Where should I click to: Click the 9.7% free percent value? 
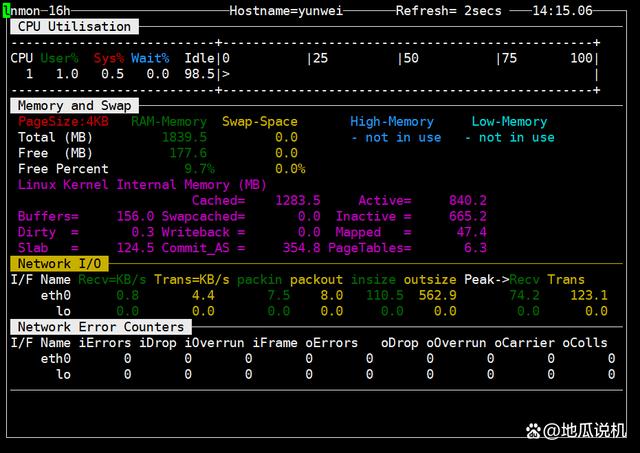pos(199,169)
